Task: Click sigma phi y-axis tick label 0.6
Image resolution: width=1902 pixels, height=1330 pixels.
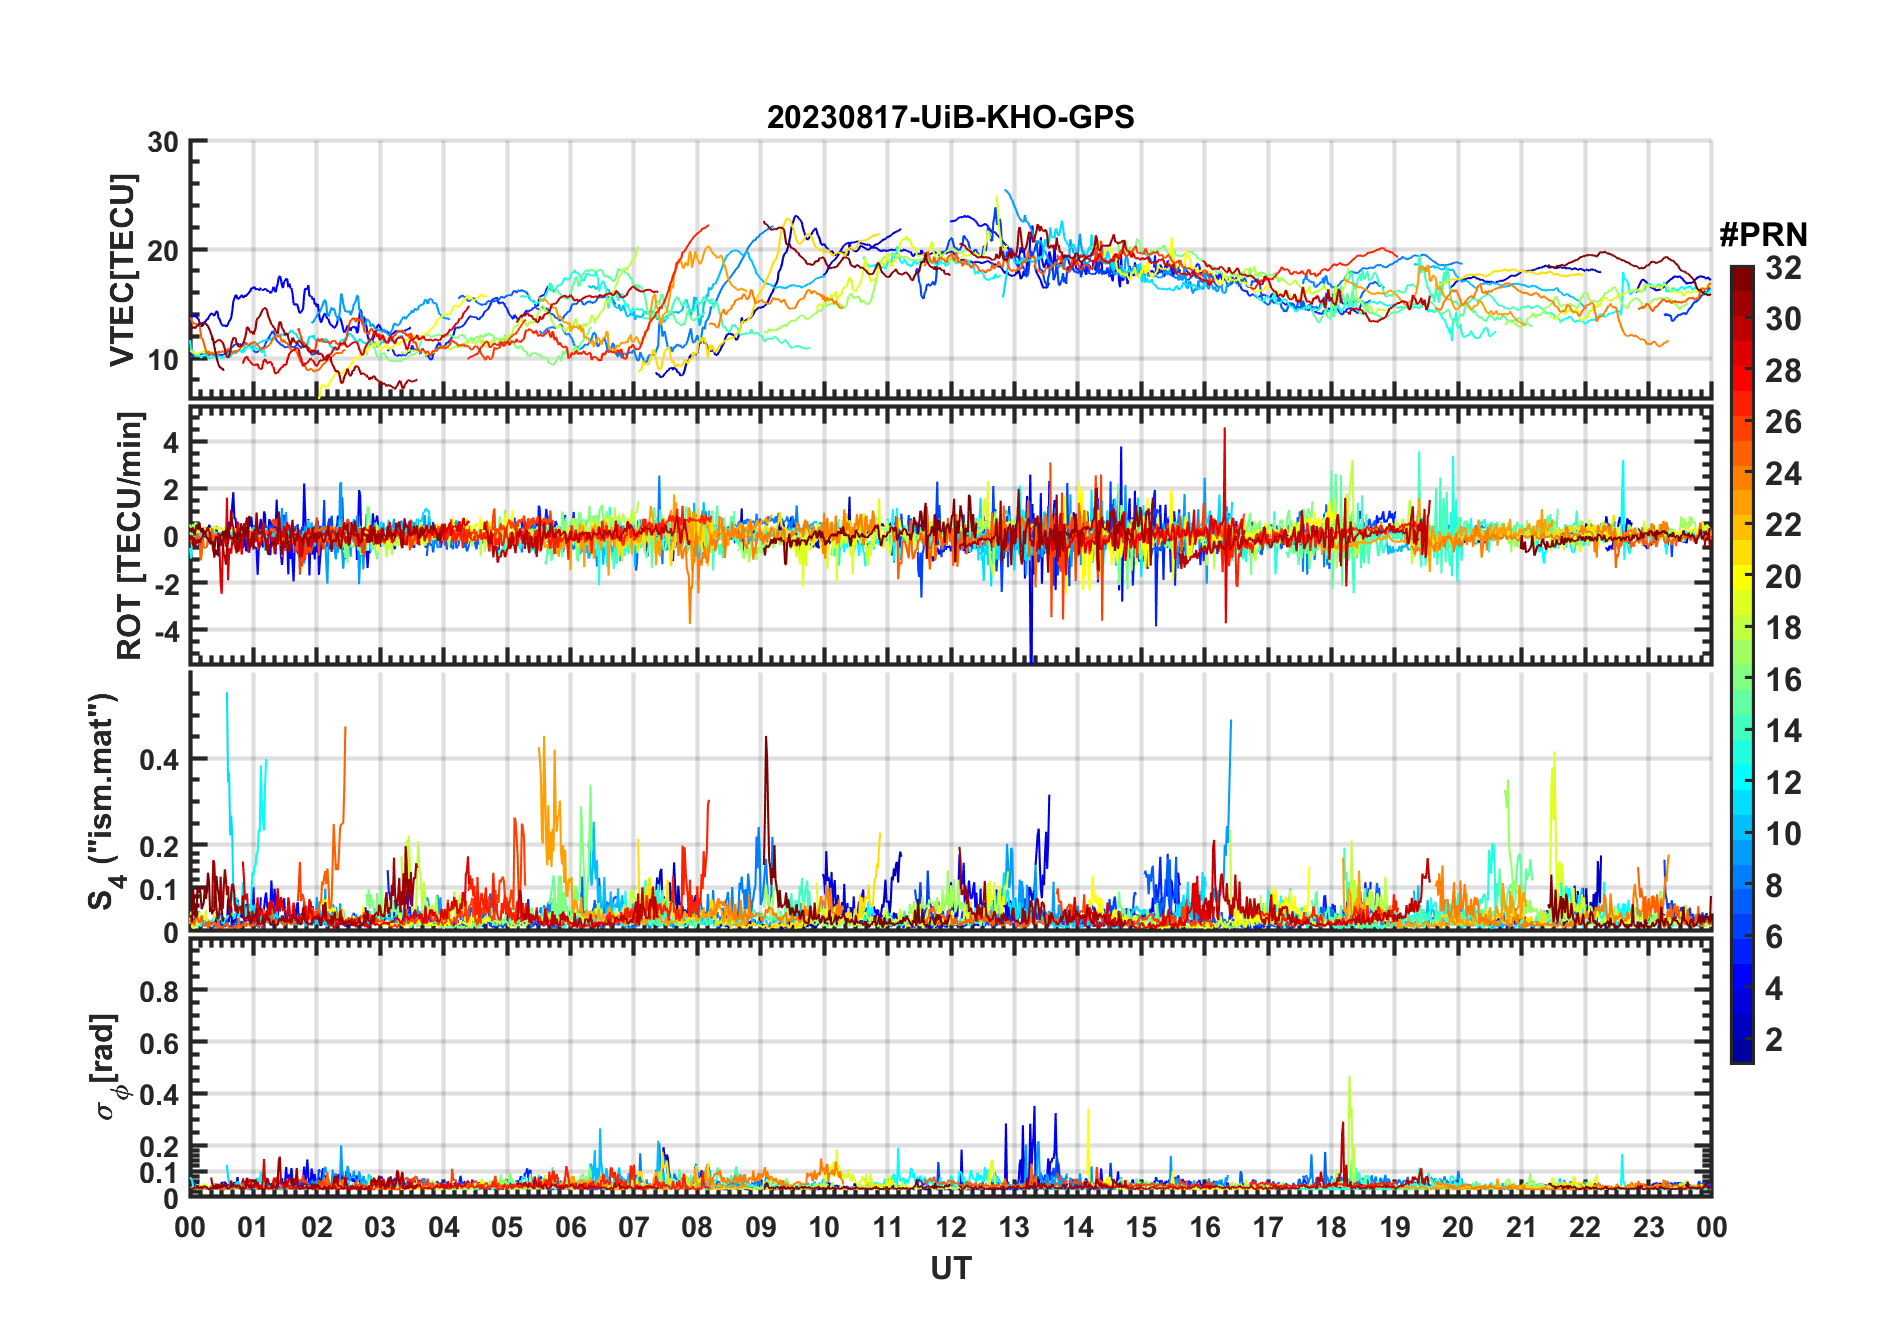Action: click(159, 1043)
